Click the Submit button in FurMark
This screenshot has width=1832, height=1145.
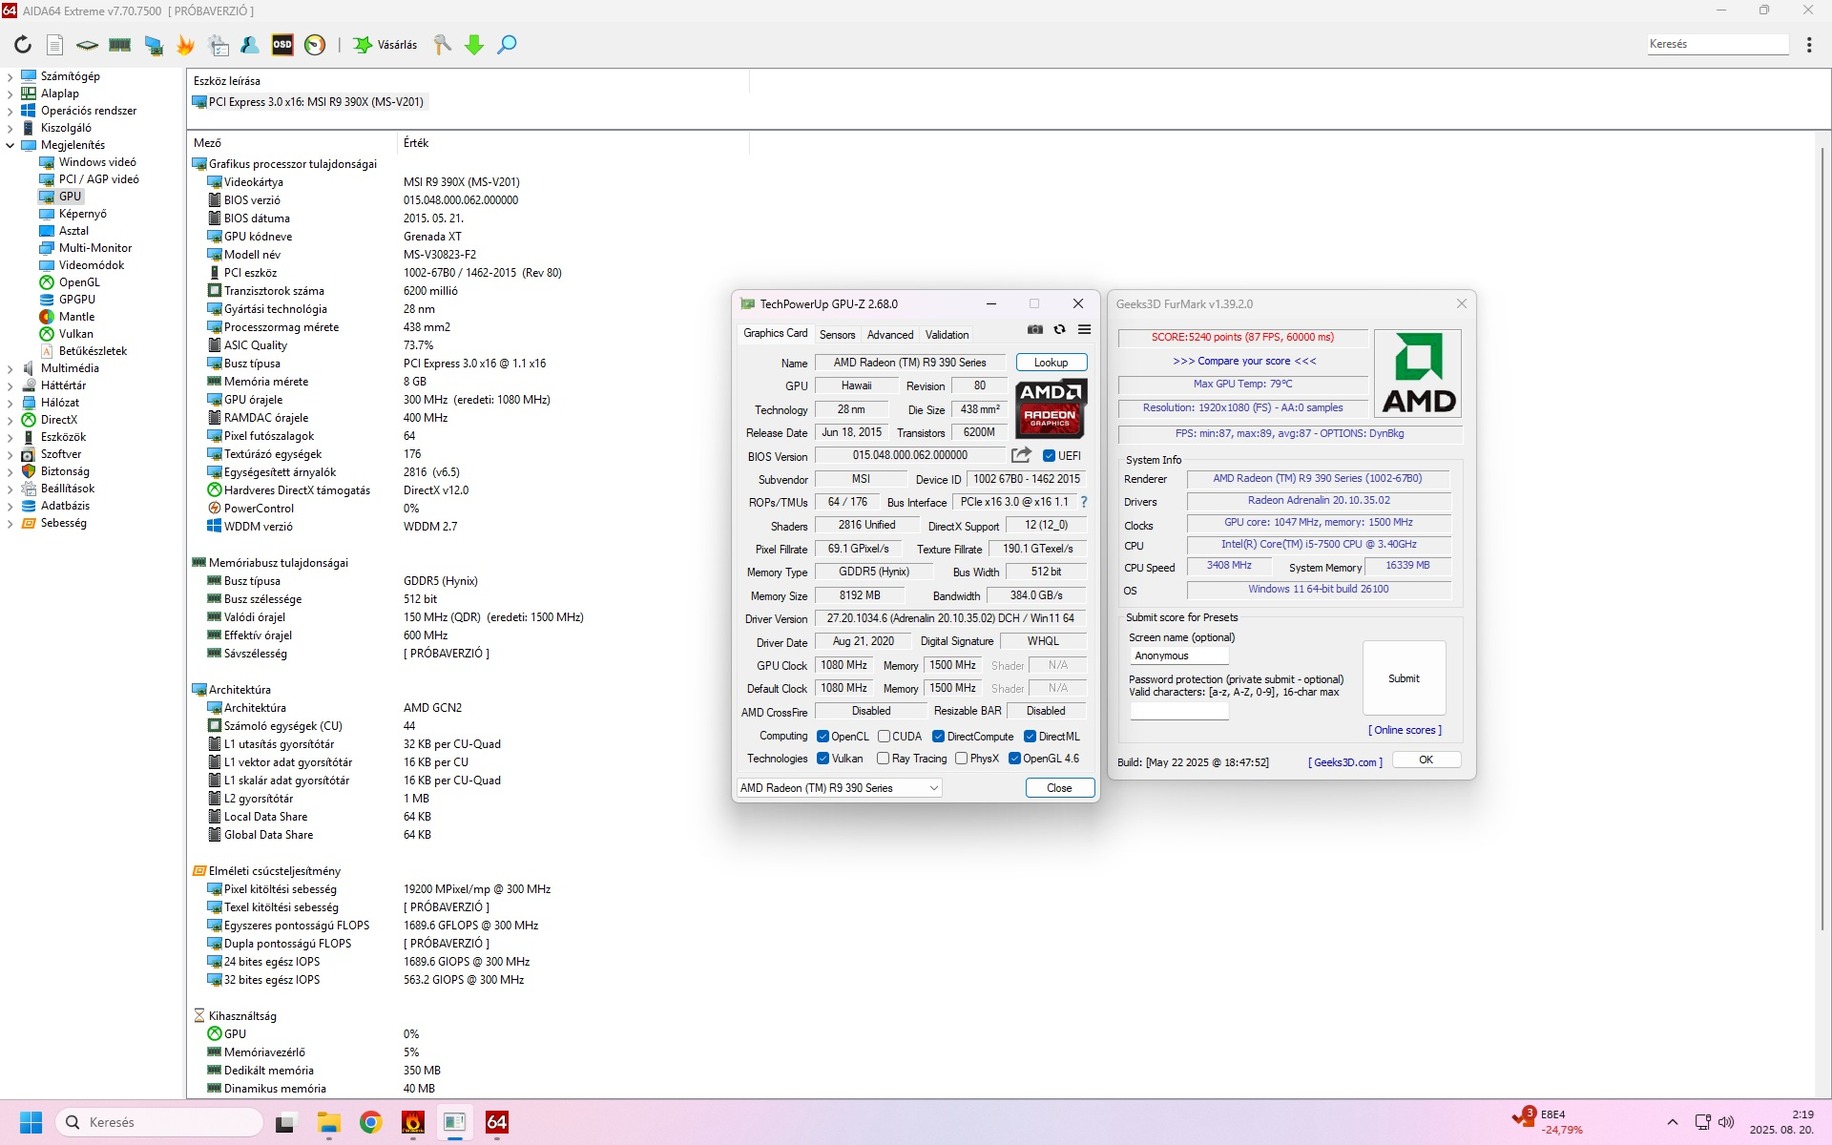click(1404, 678)
